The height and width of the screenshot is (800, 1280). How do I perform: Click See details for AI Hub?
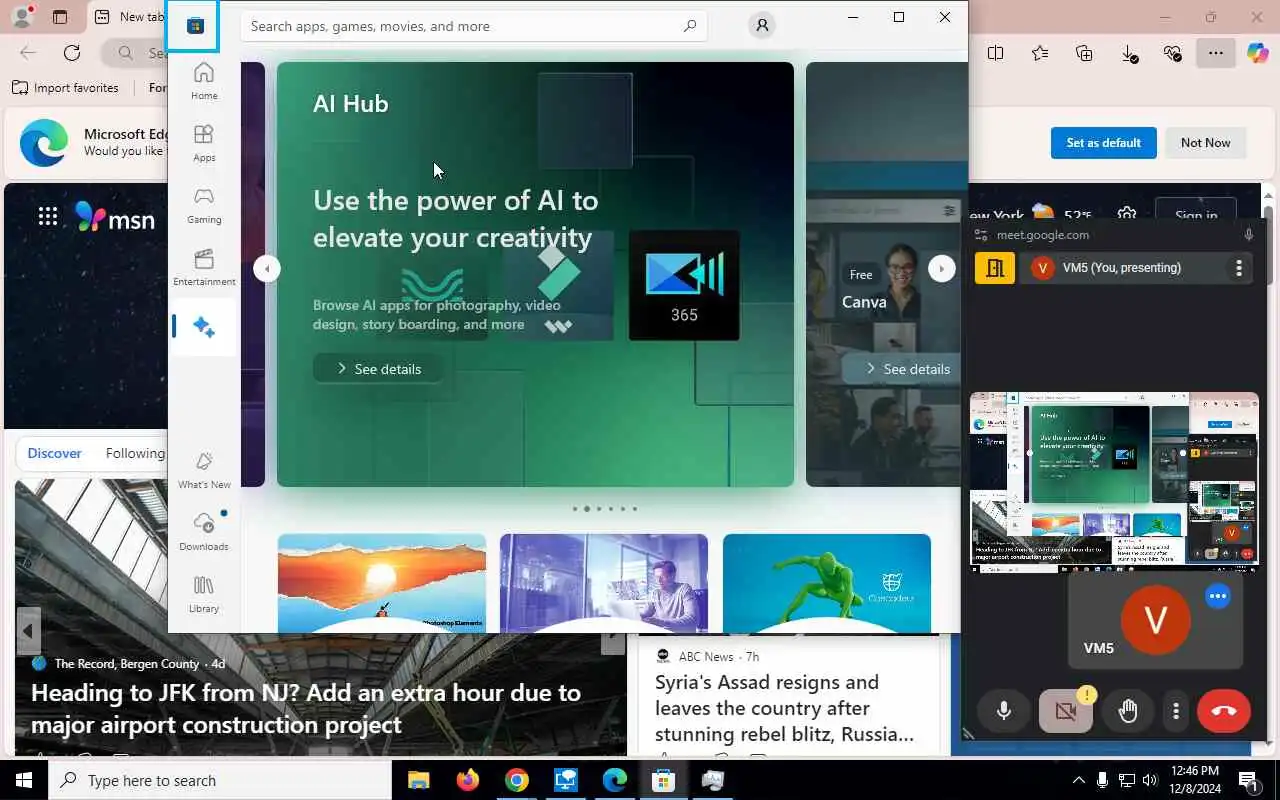click(378, 369)
